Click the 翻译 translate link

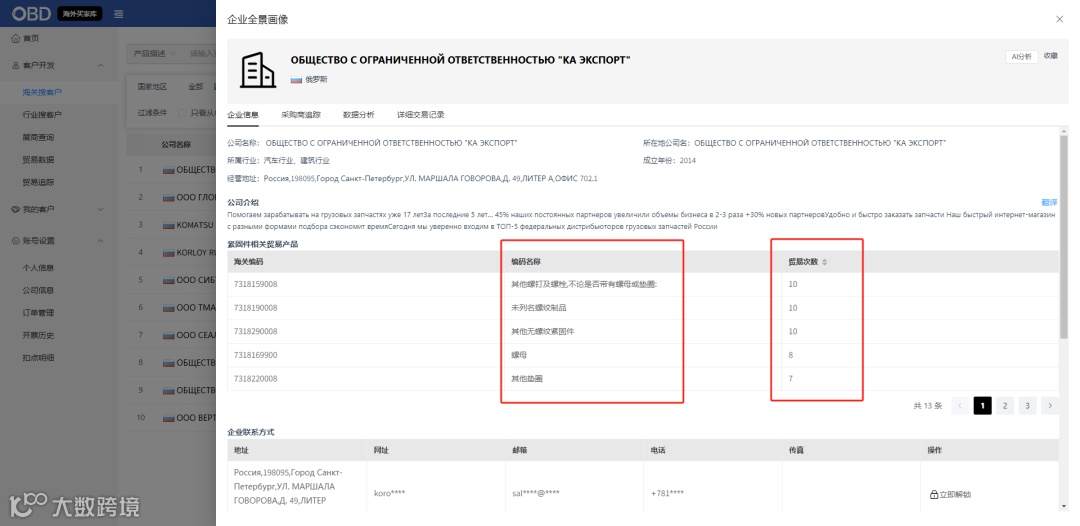tap(1050, 202)
